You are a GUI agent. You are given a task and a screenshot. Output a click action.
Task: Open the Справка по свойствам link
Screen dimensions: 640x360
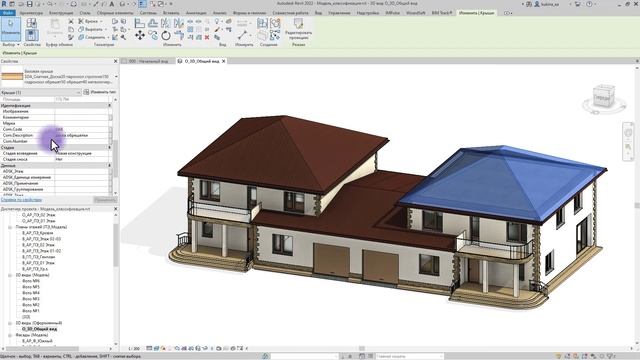tap(21, 200)
